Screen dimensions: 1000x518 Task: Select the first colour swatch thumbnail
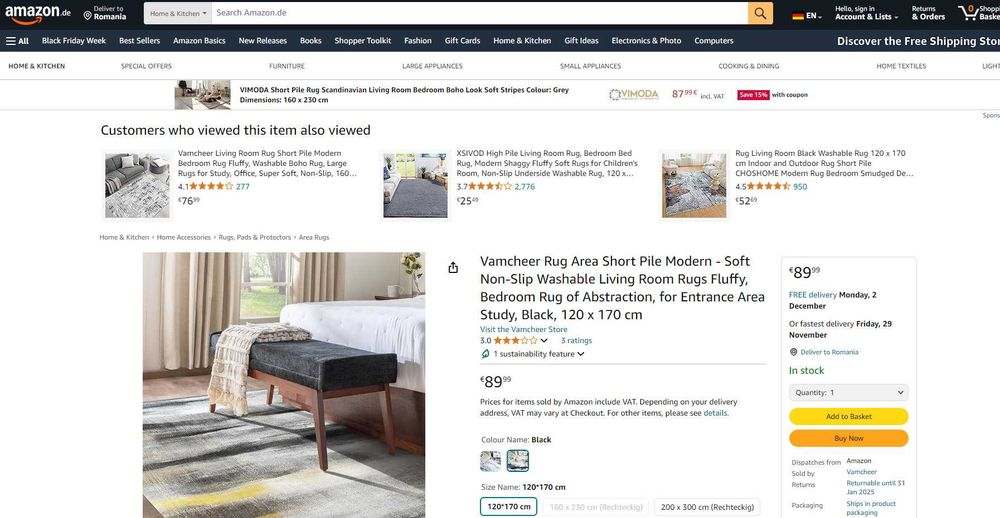click(x=490, y=461)
